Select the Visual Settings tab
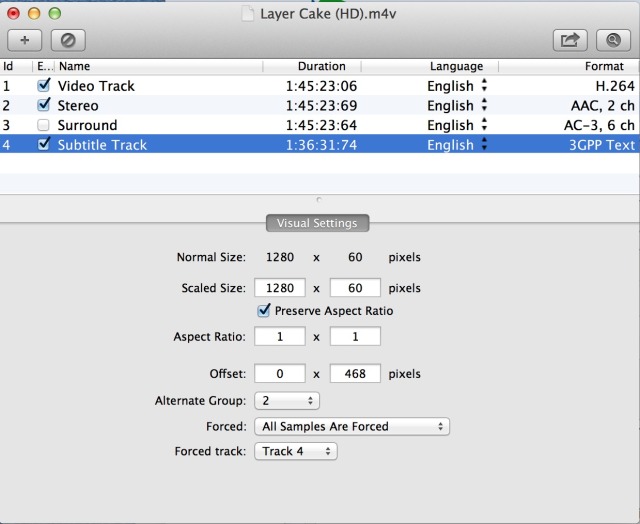 [318, 223]
